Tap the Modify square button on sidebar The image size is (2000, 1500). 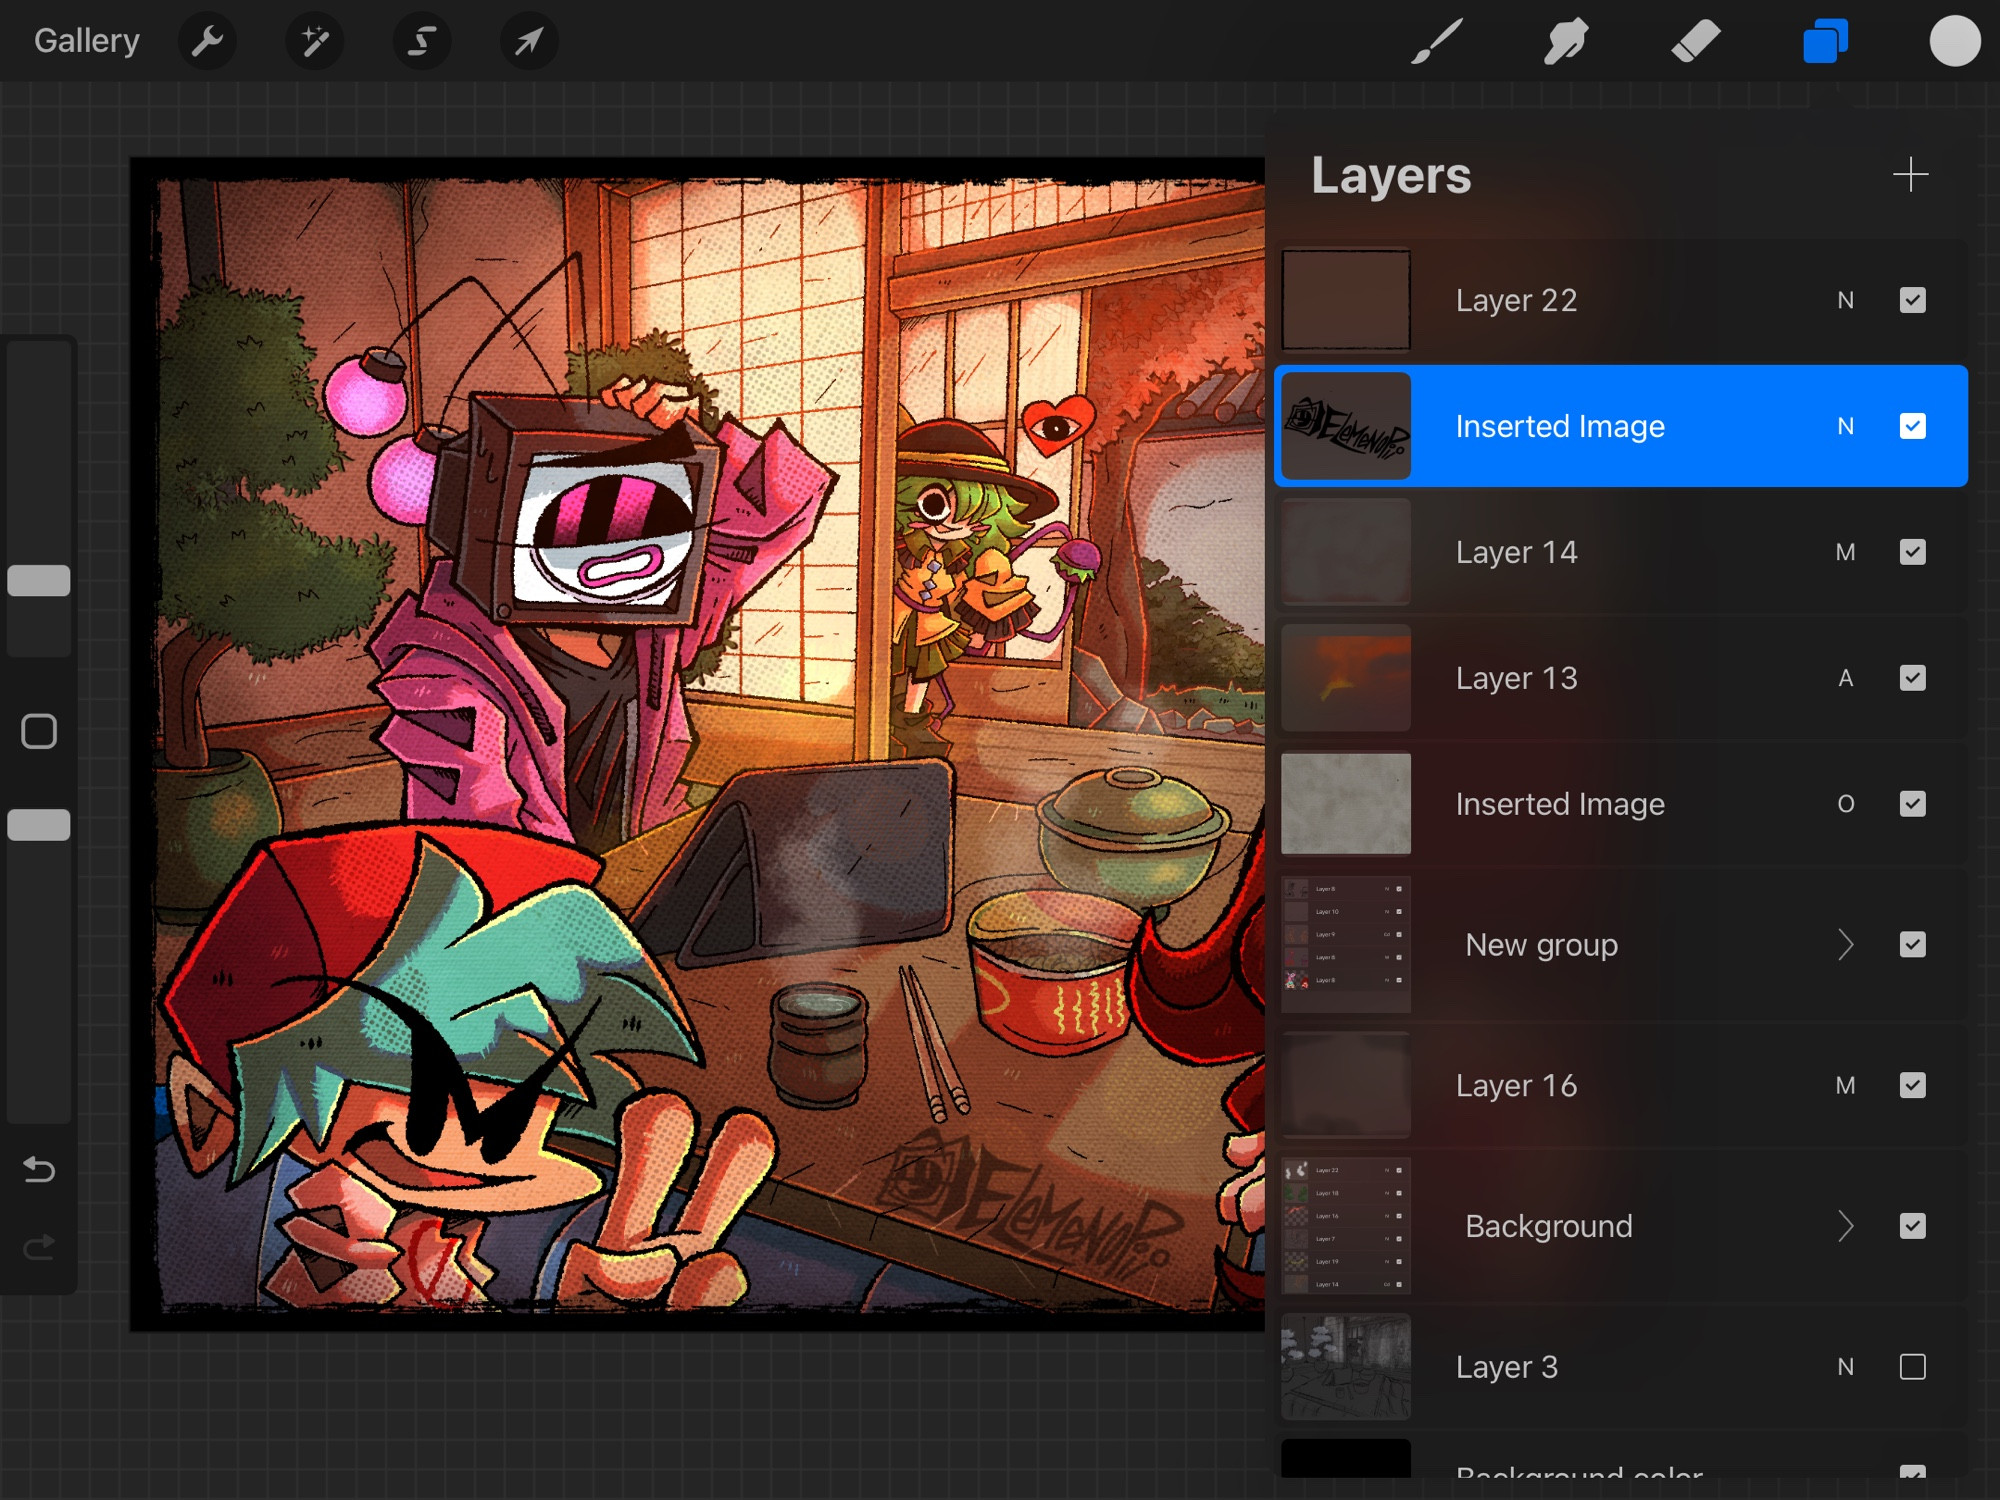point(39,731)
